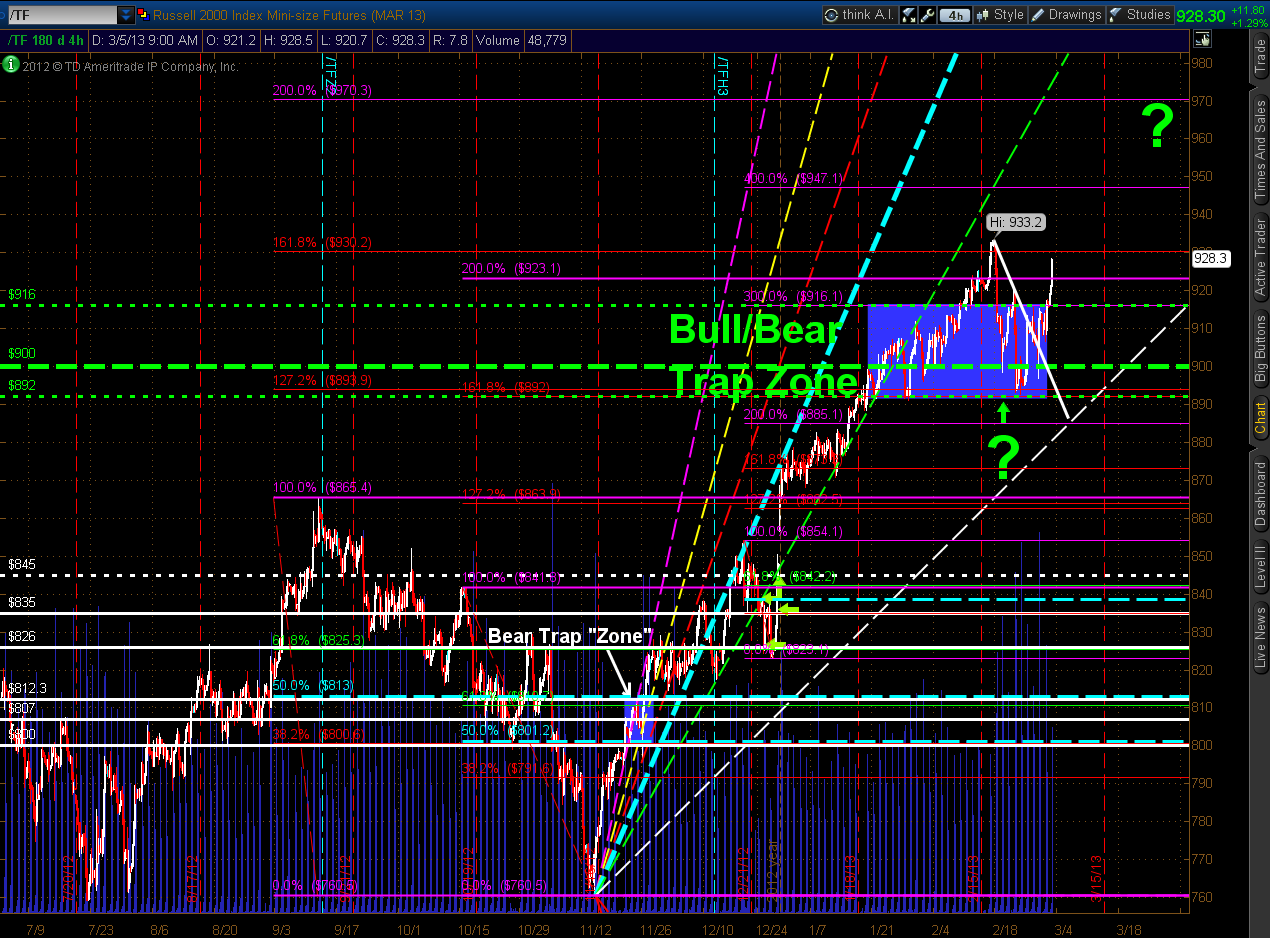
Task: Click the 100.0% ($865.4) Fibonacci label
Action: (322, 487)
